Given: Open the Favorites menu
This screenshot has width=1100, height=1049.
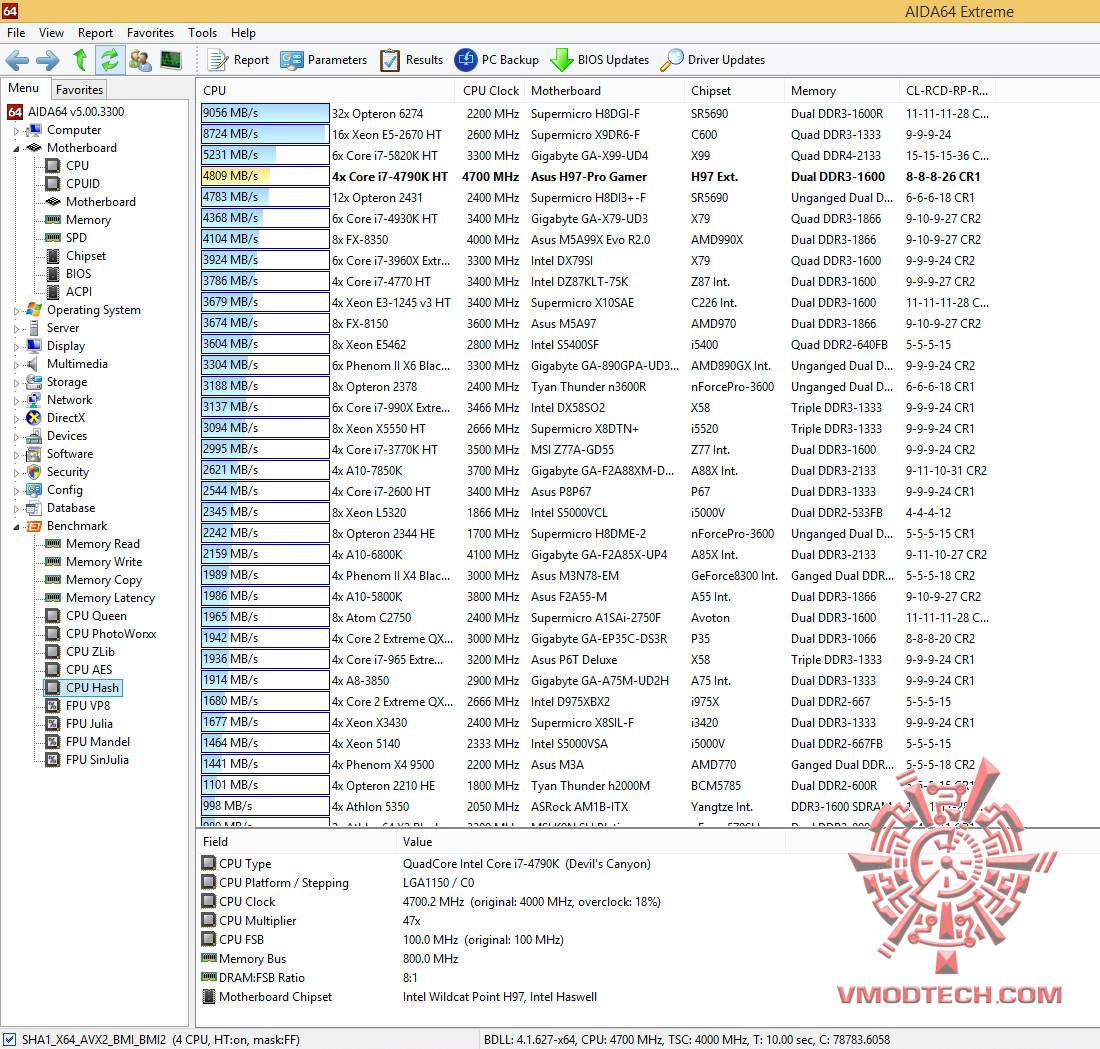Looking at the screenshot, I should pos(150,33).
